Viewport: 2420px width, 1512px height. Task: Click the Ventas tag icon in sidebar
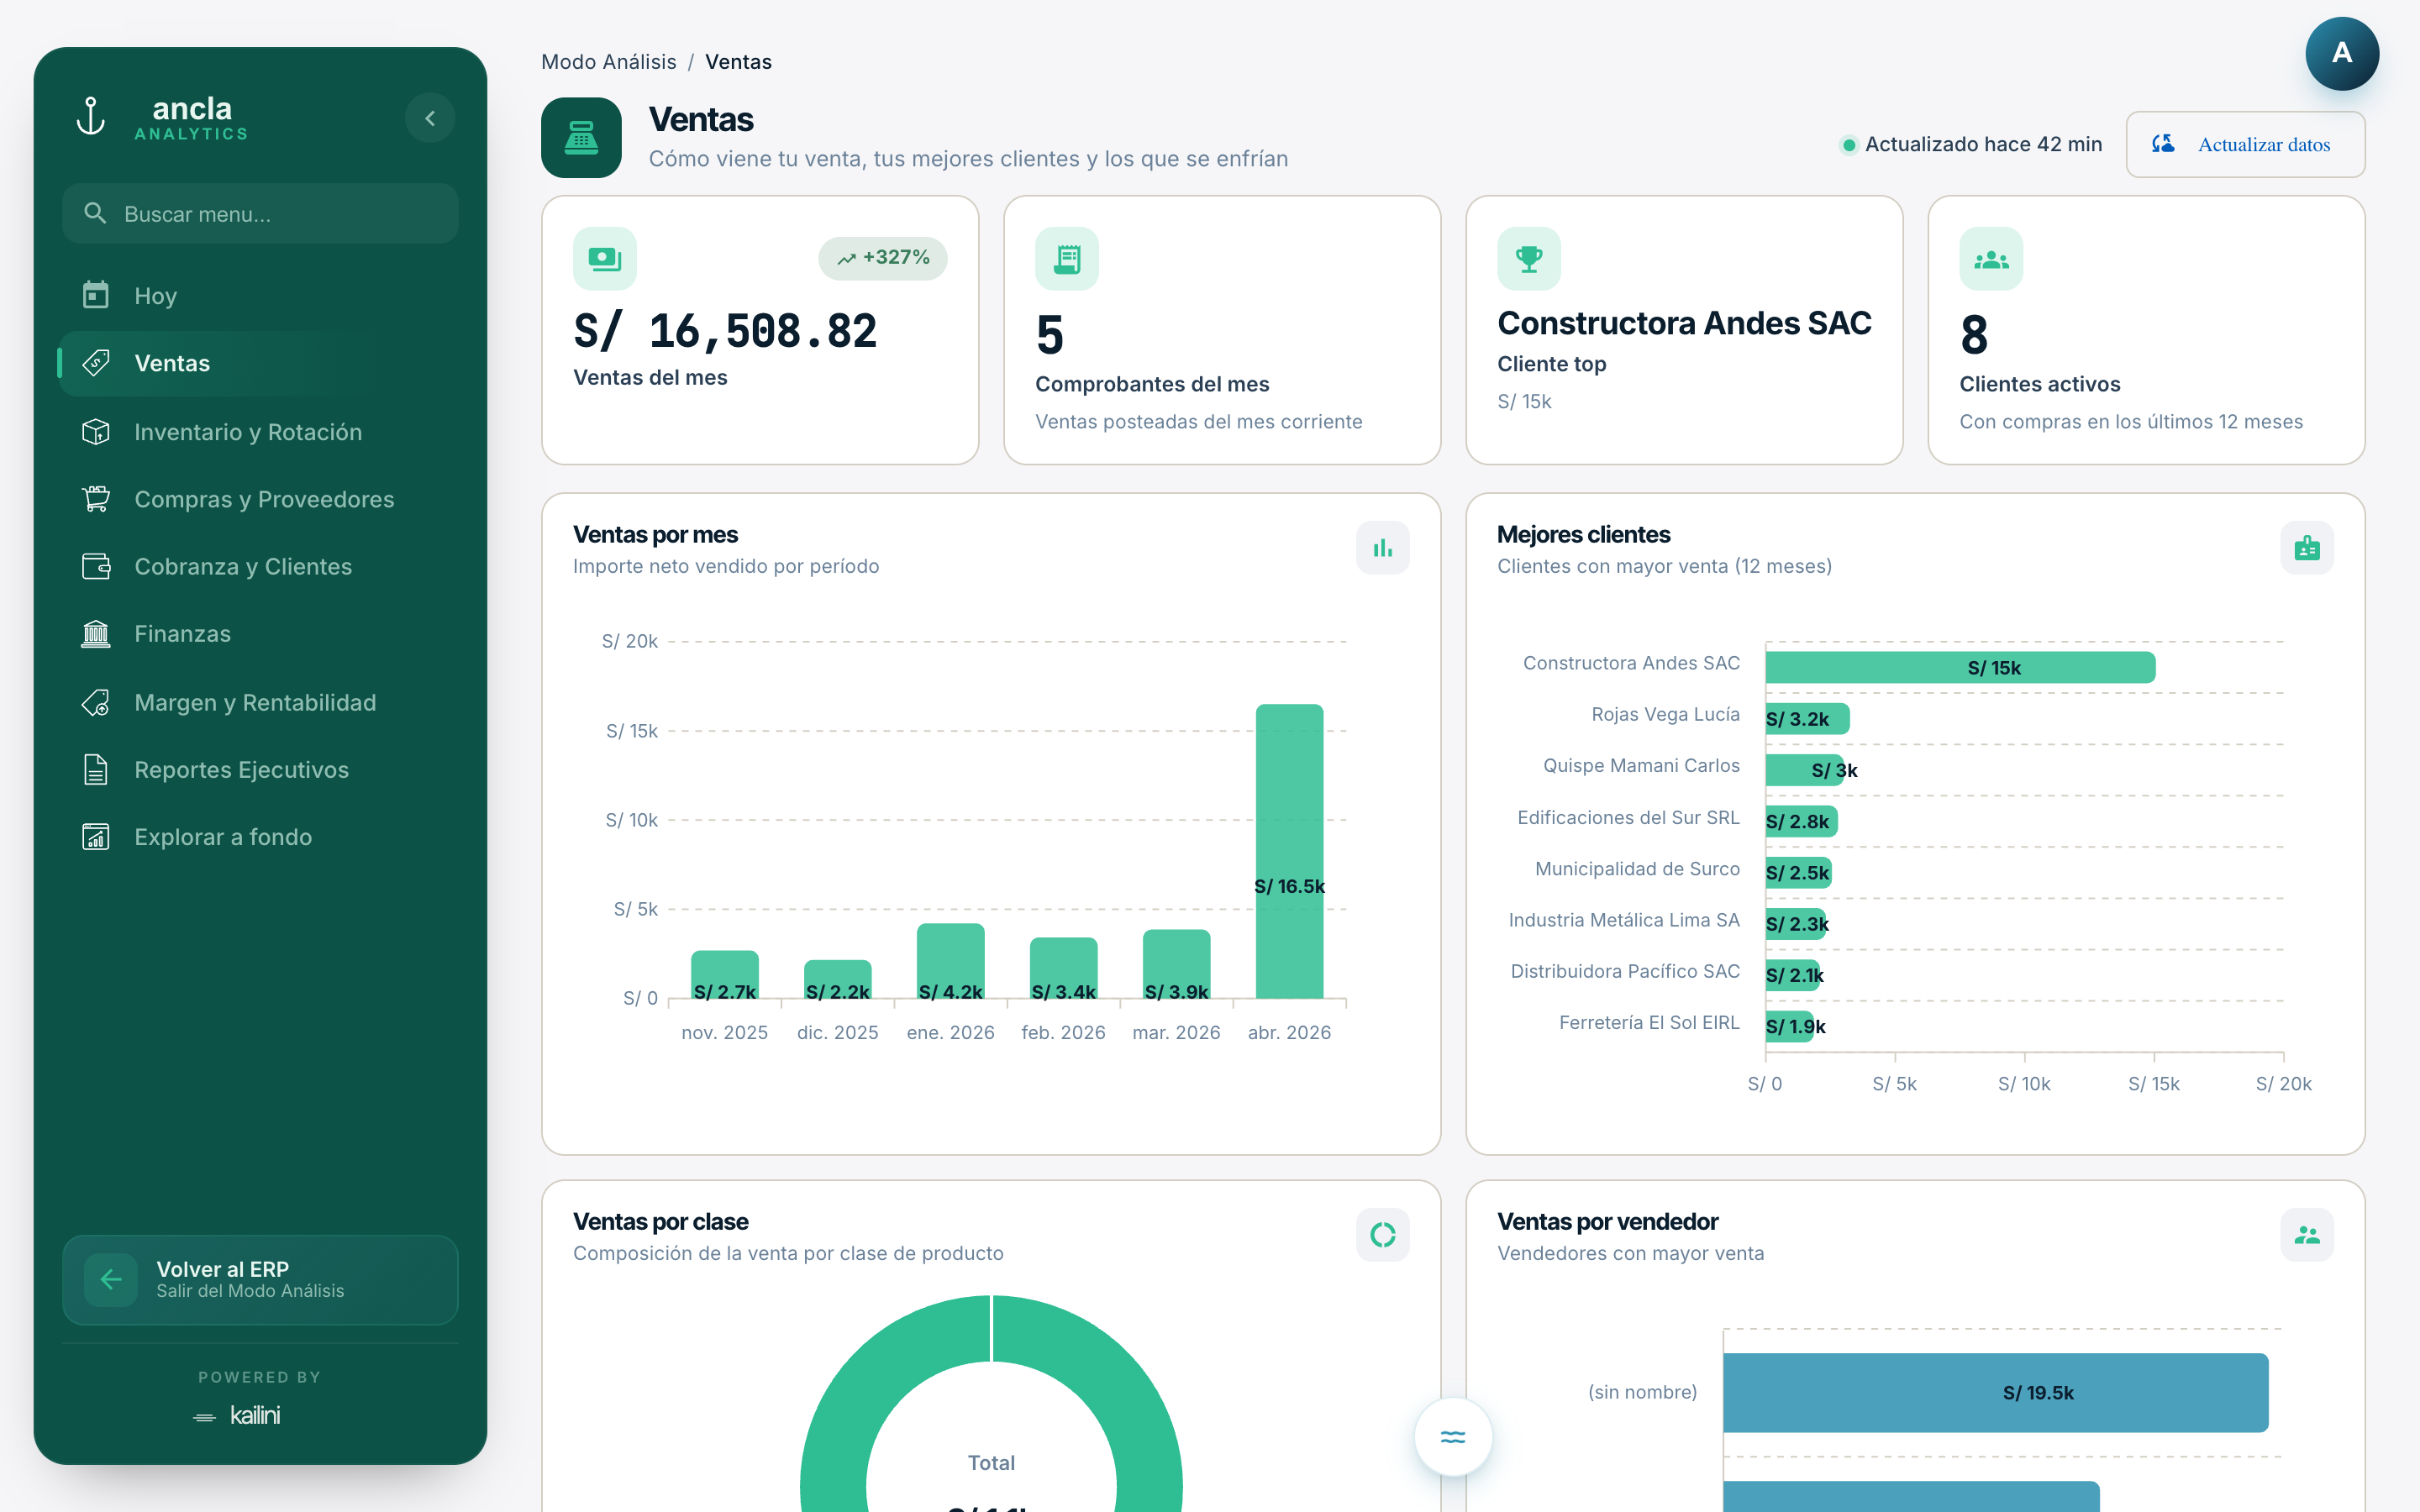click(96, 363)
